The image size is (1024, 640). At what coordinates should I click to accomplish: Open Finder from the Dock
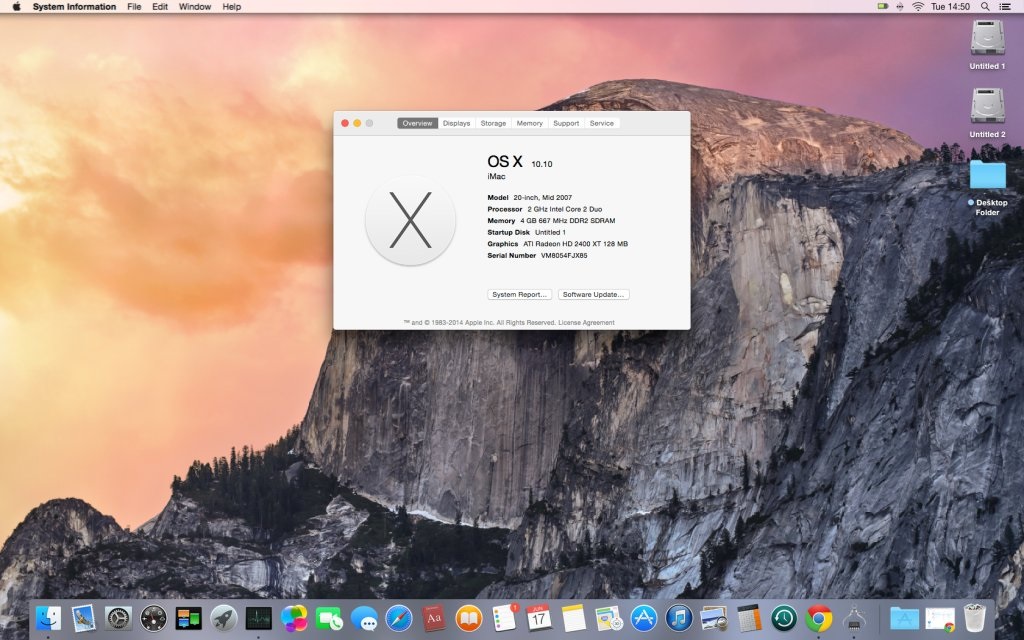coord(48,618)
